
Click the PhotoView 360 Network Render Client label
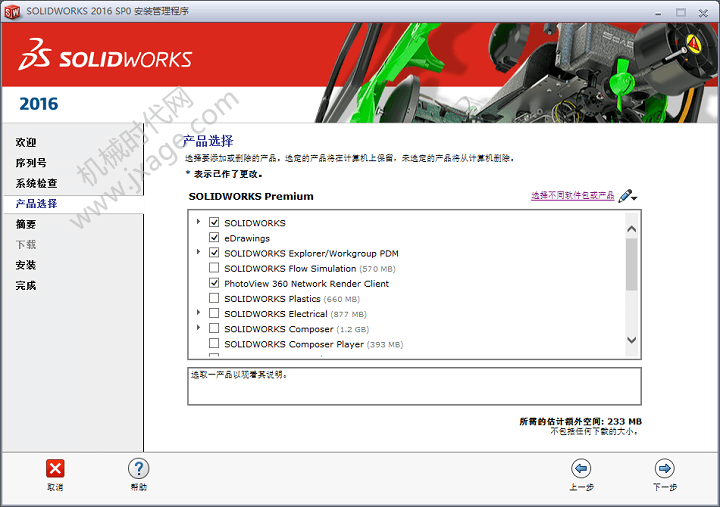coord(307,284)
